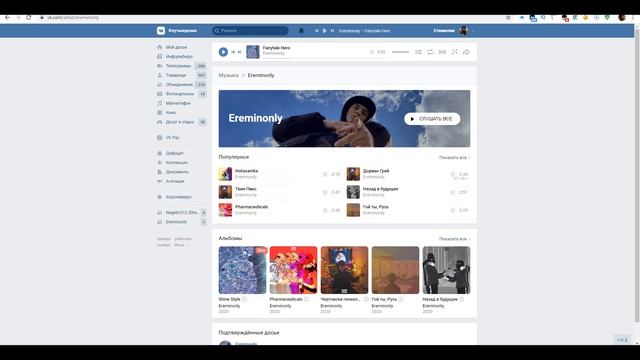Play the Гой ты, Русь track
This screenshot has height=360, width=640.
click(x=353, y=210)
